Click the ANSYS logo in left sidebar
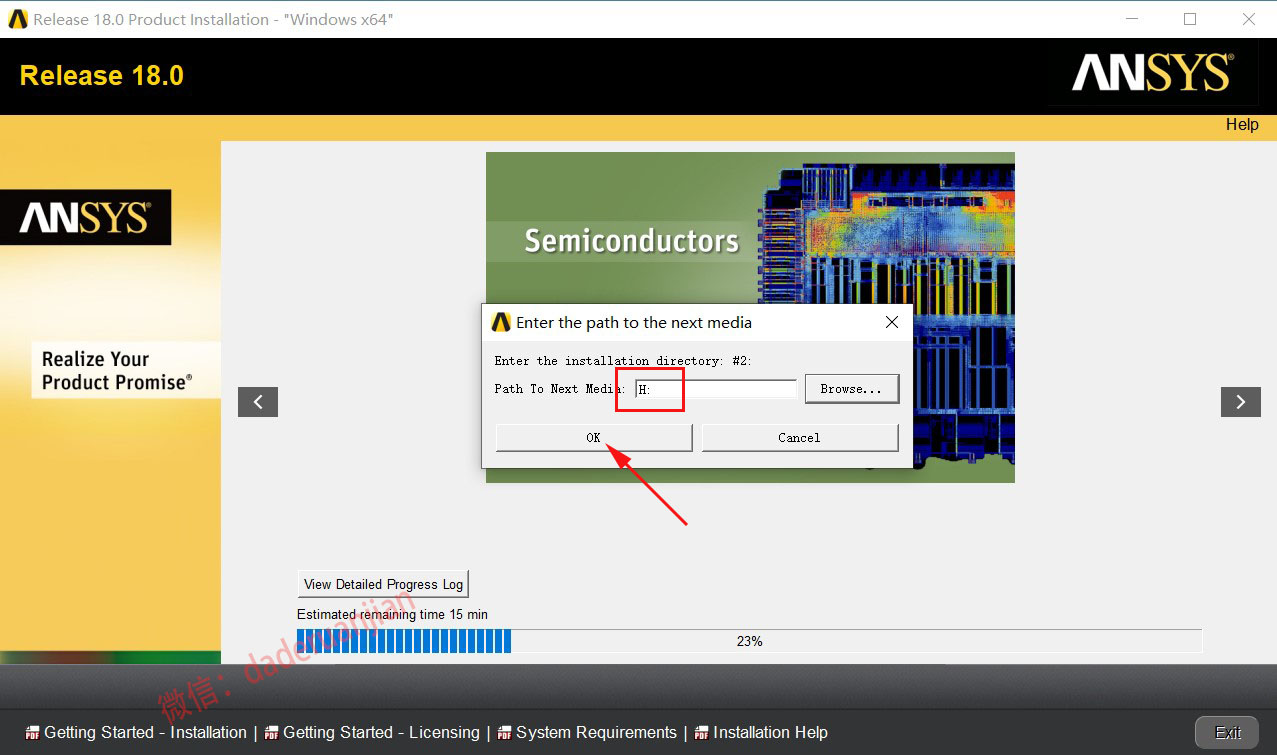1277x755 pixels. pos(85,217)
